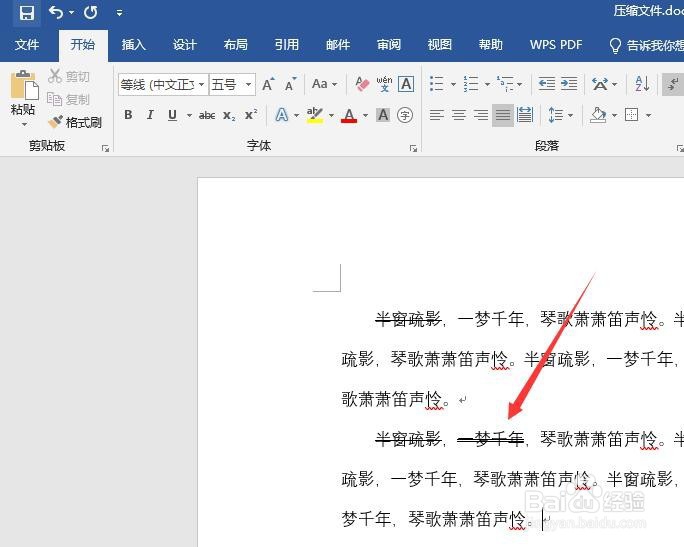This screenshot has width=684, height=547.
Task: Open line spacing options
Action: coord(556,115)
